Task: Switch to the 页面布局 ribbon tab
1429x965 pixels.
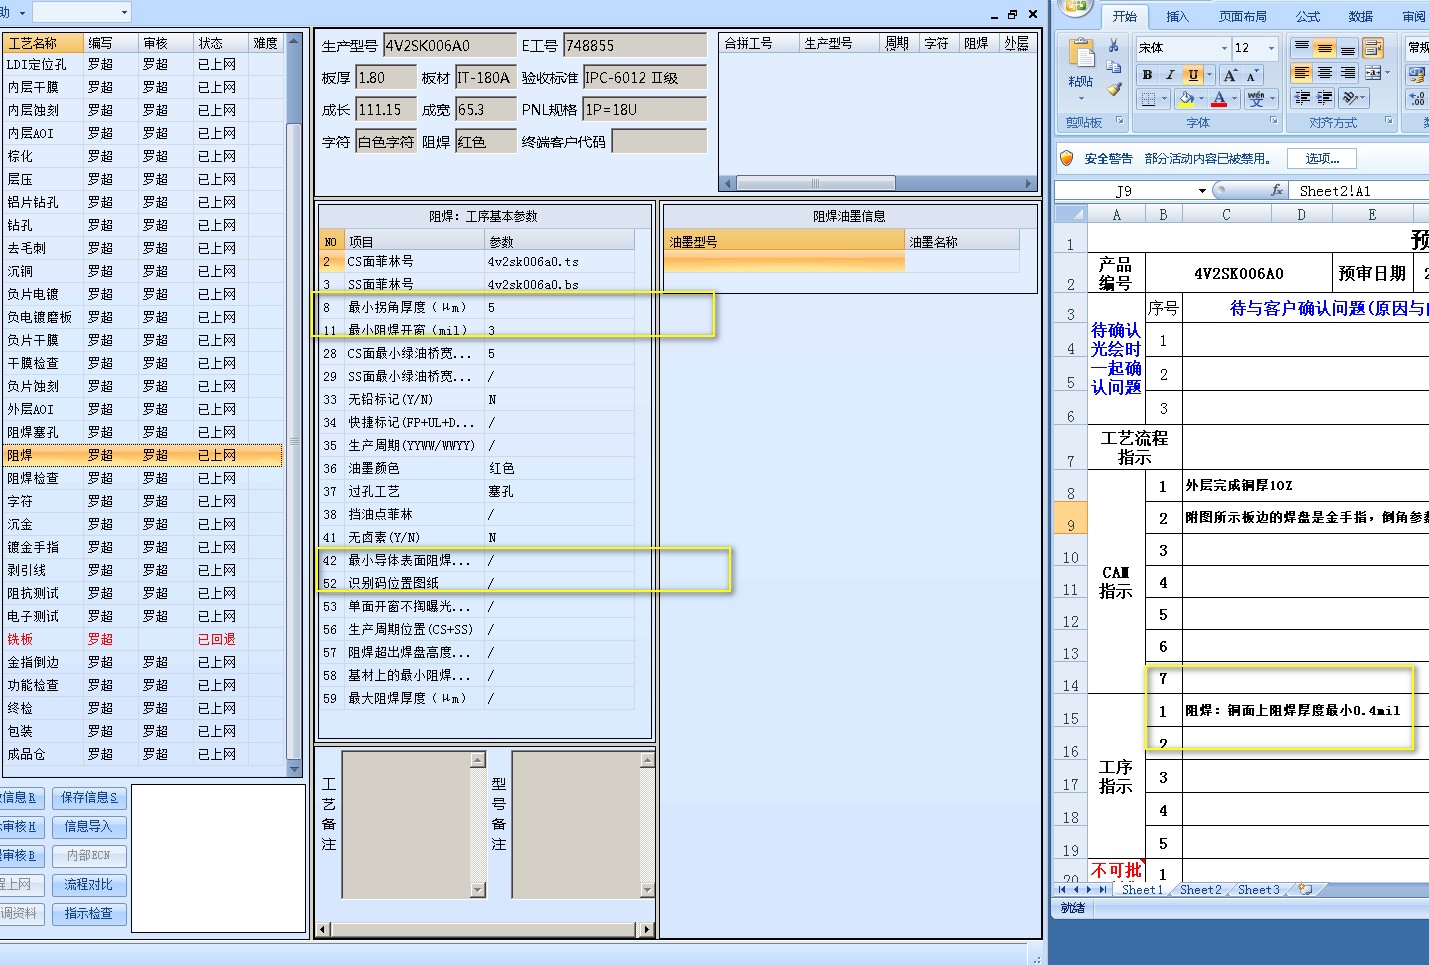Action: [x=1242, y=16]
